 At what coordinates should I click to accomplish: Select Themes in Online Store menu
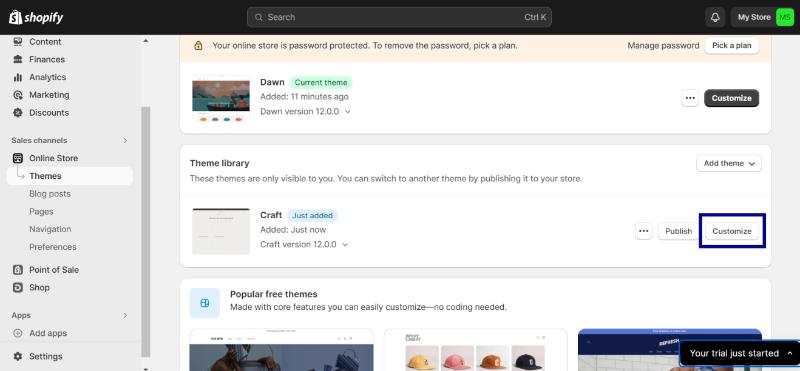coord(69,176)
